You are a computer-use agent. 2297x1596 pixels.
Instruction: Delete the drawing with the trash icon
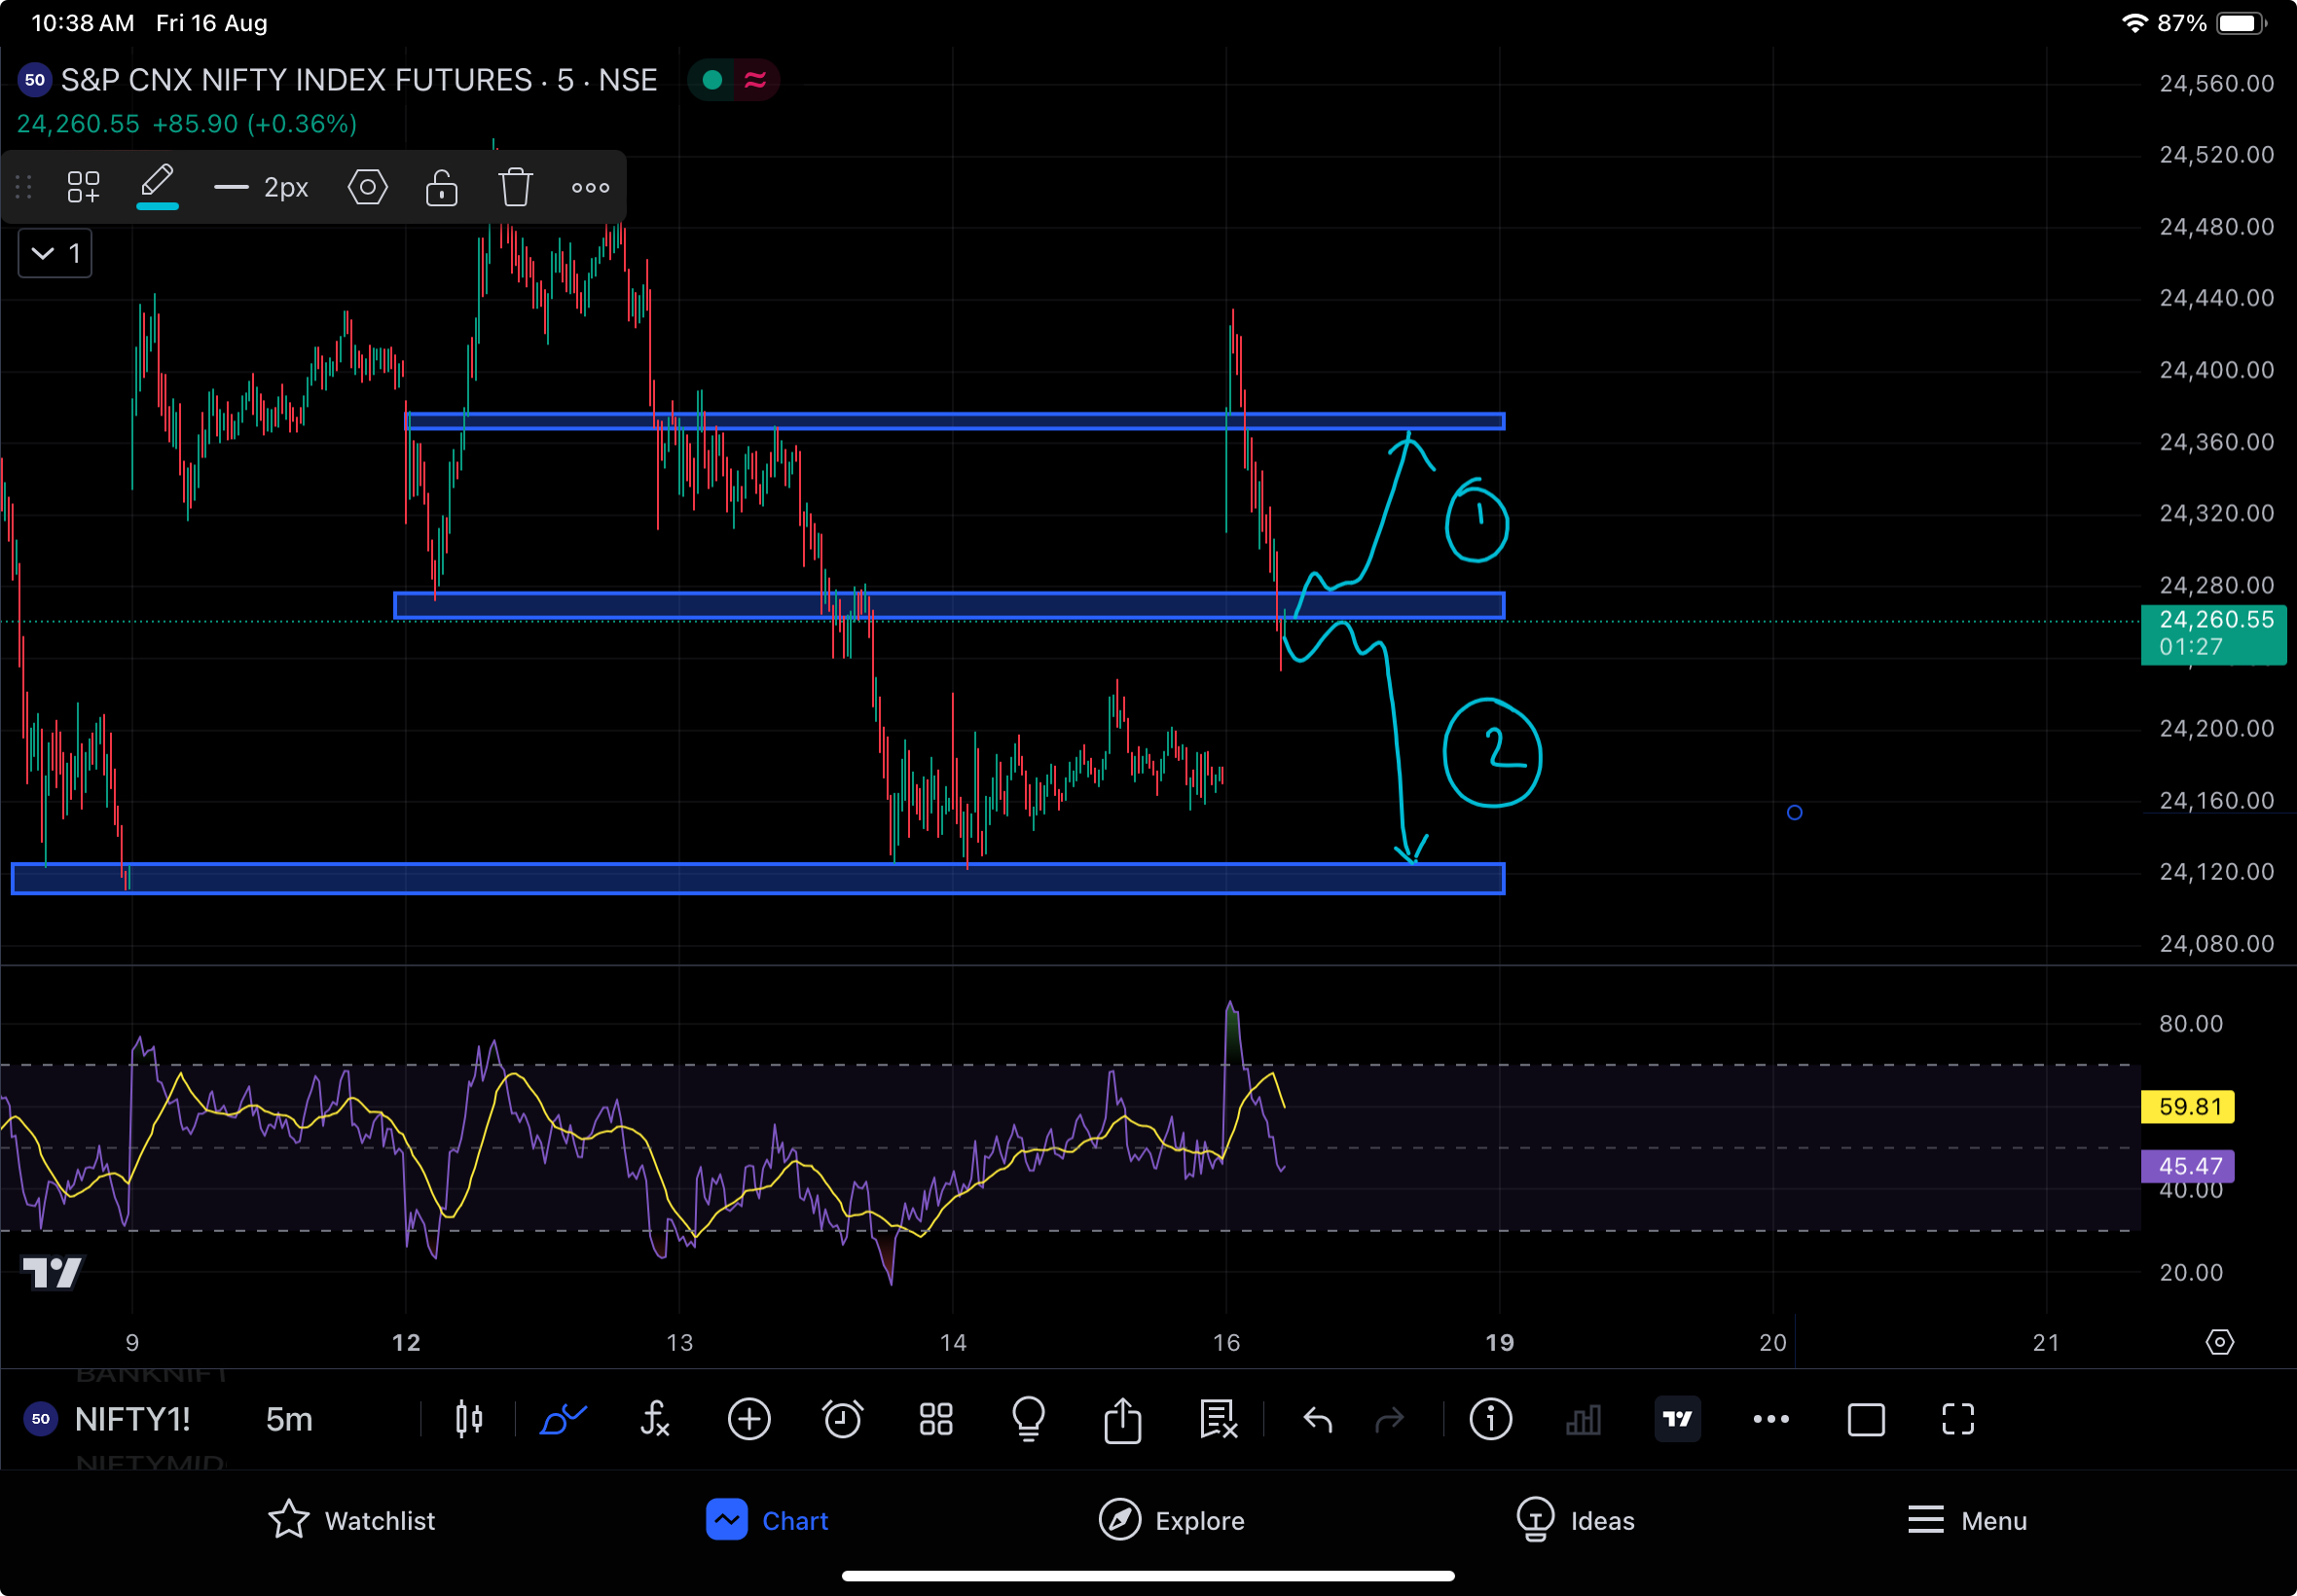click(515, 187)
